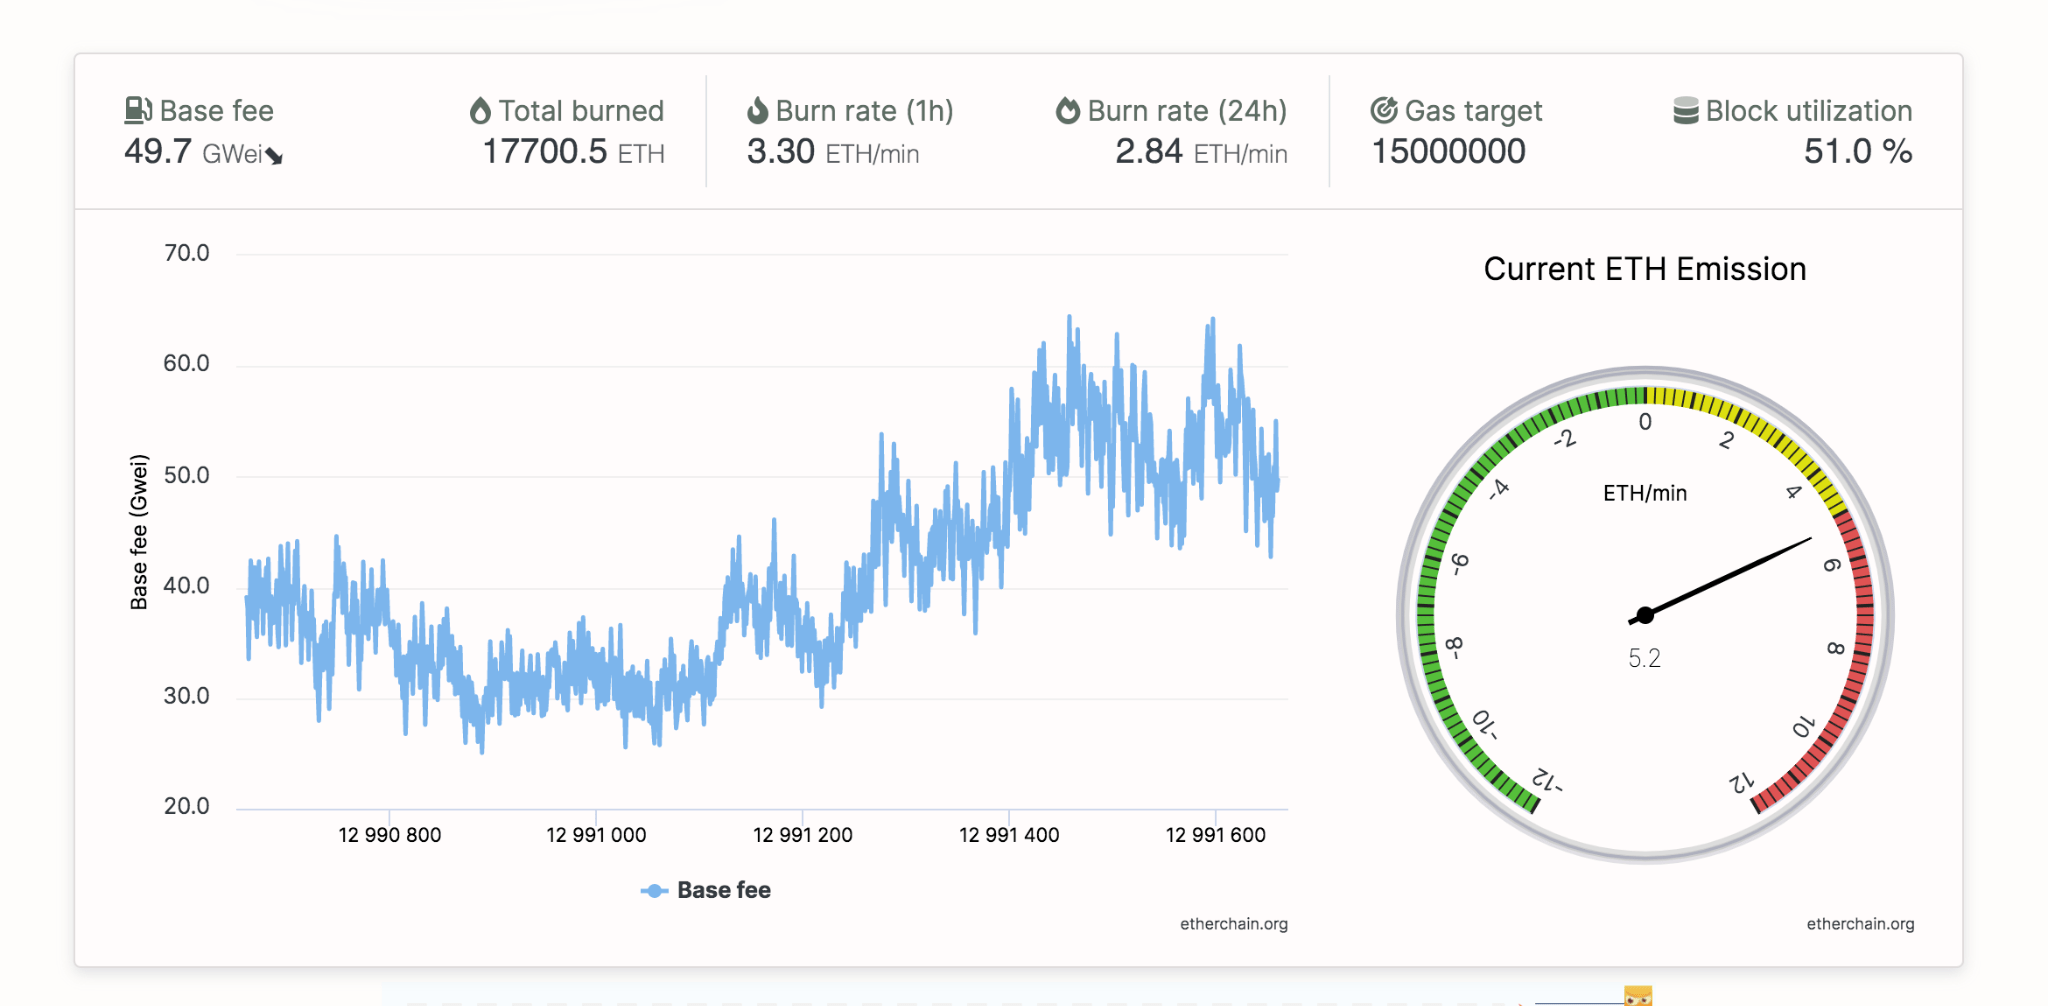Click the -12 mark on the gauge

click(x=1547, y=780)
